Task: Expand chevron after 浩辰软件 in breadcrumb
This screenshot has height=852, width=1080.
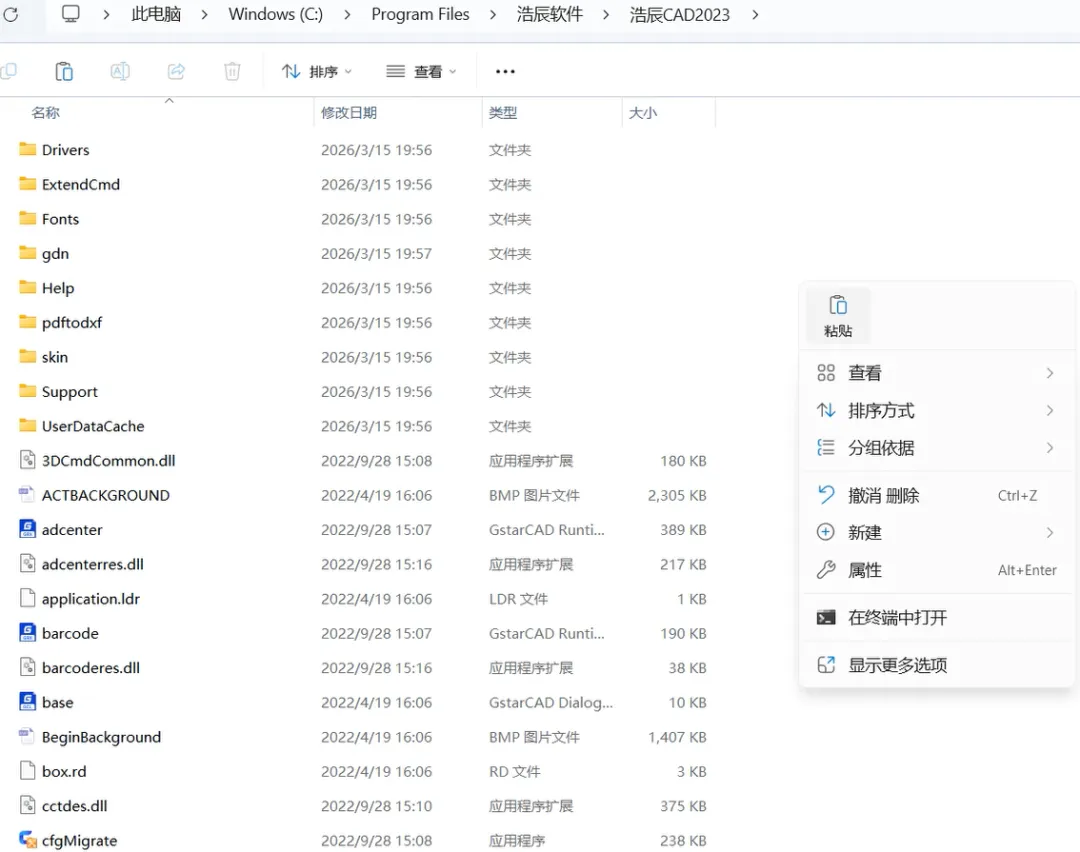Action: (x=605, y=14)
